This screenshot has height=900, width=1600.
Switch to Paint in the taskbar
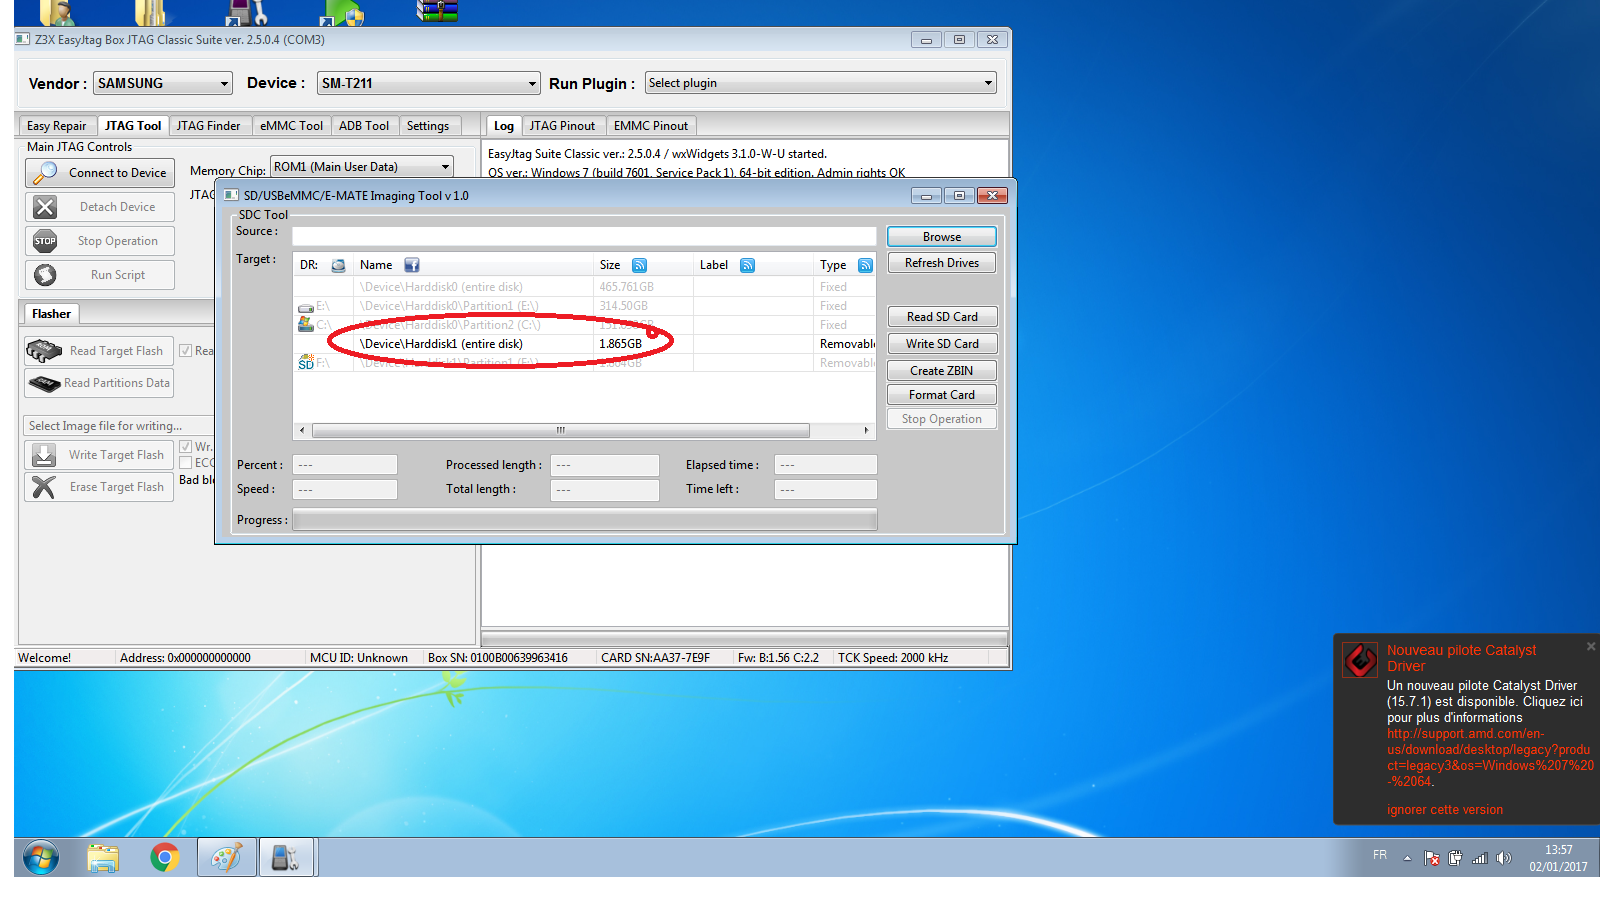pyautogui.click(x=226, y=857)
